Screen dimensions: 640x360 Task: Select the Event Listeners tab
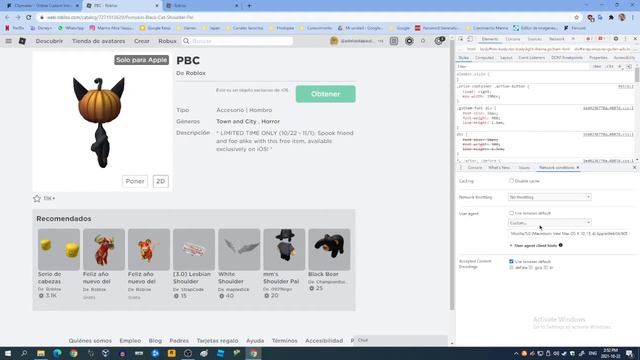(x=532, y=58)
